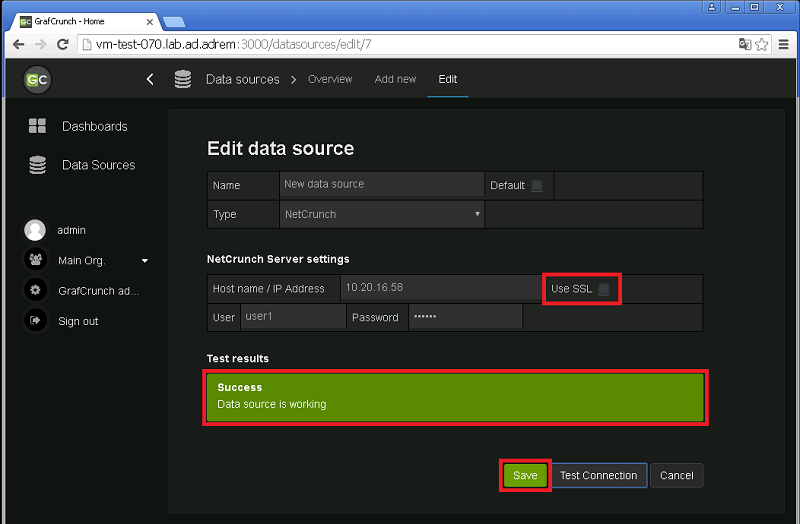Click the Password field
Viewport: 800px width, 524px height.
point(465,316)
